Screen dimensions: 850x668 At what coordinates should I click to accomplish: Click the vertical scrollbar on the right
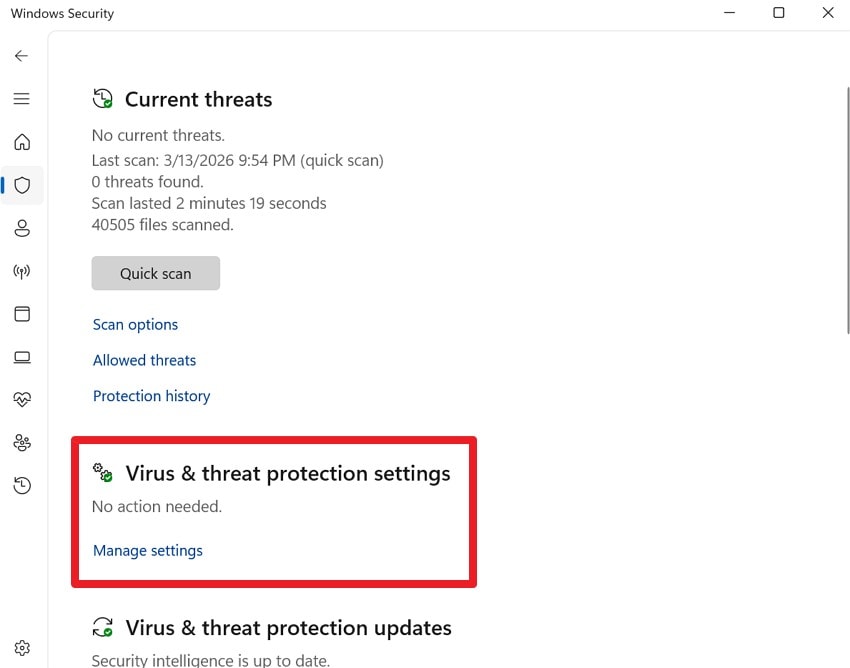(846, 210)
